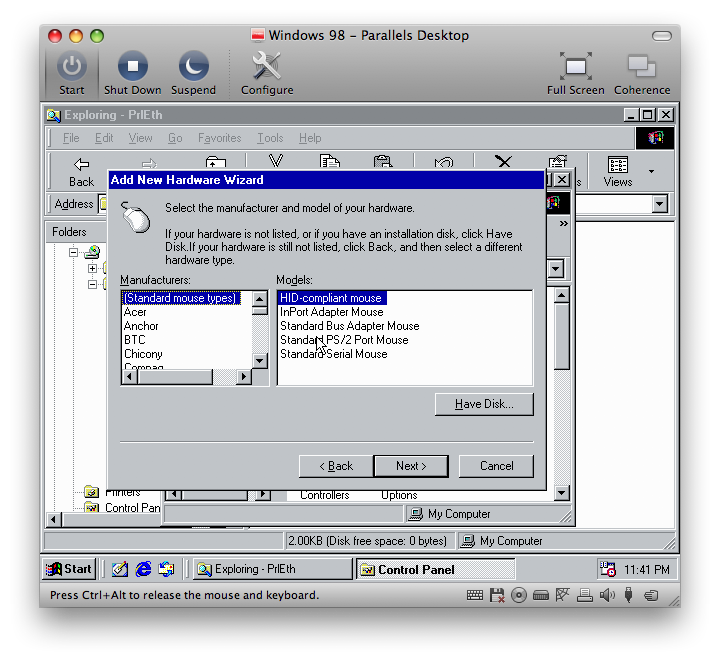720x662 pixels.
Task: Select BTC in Manufacturers list
Action: click(135, 340)
